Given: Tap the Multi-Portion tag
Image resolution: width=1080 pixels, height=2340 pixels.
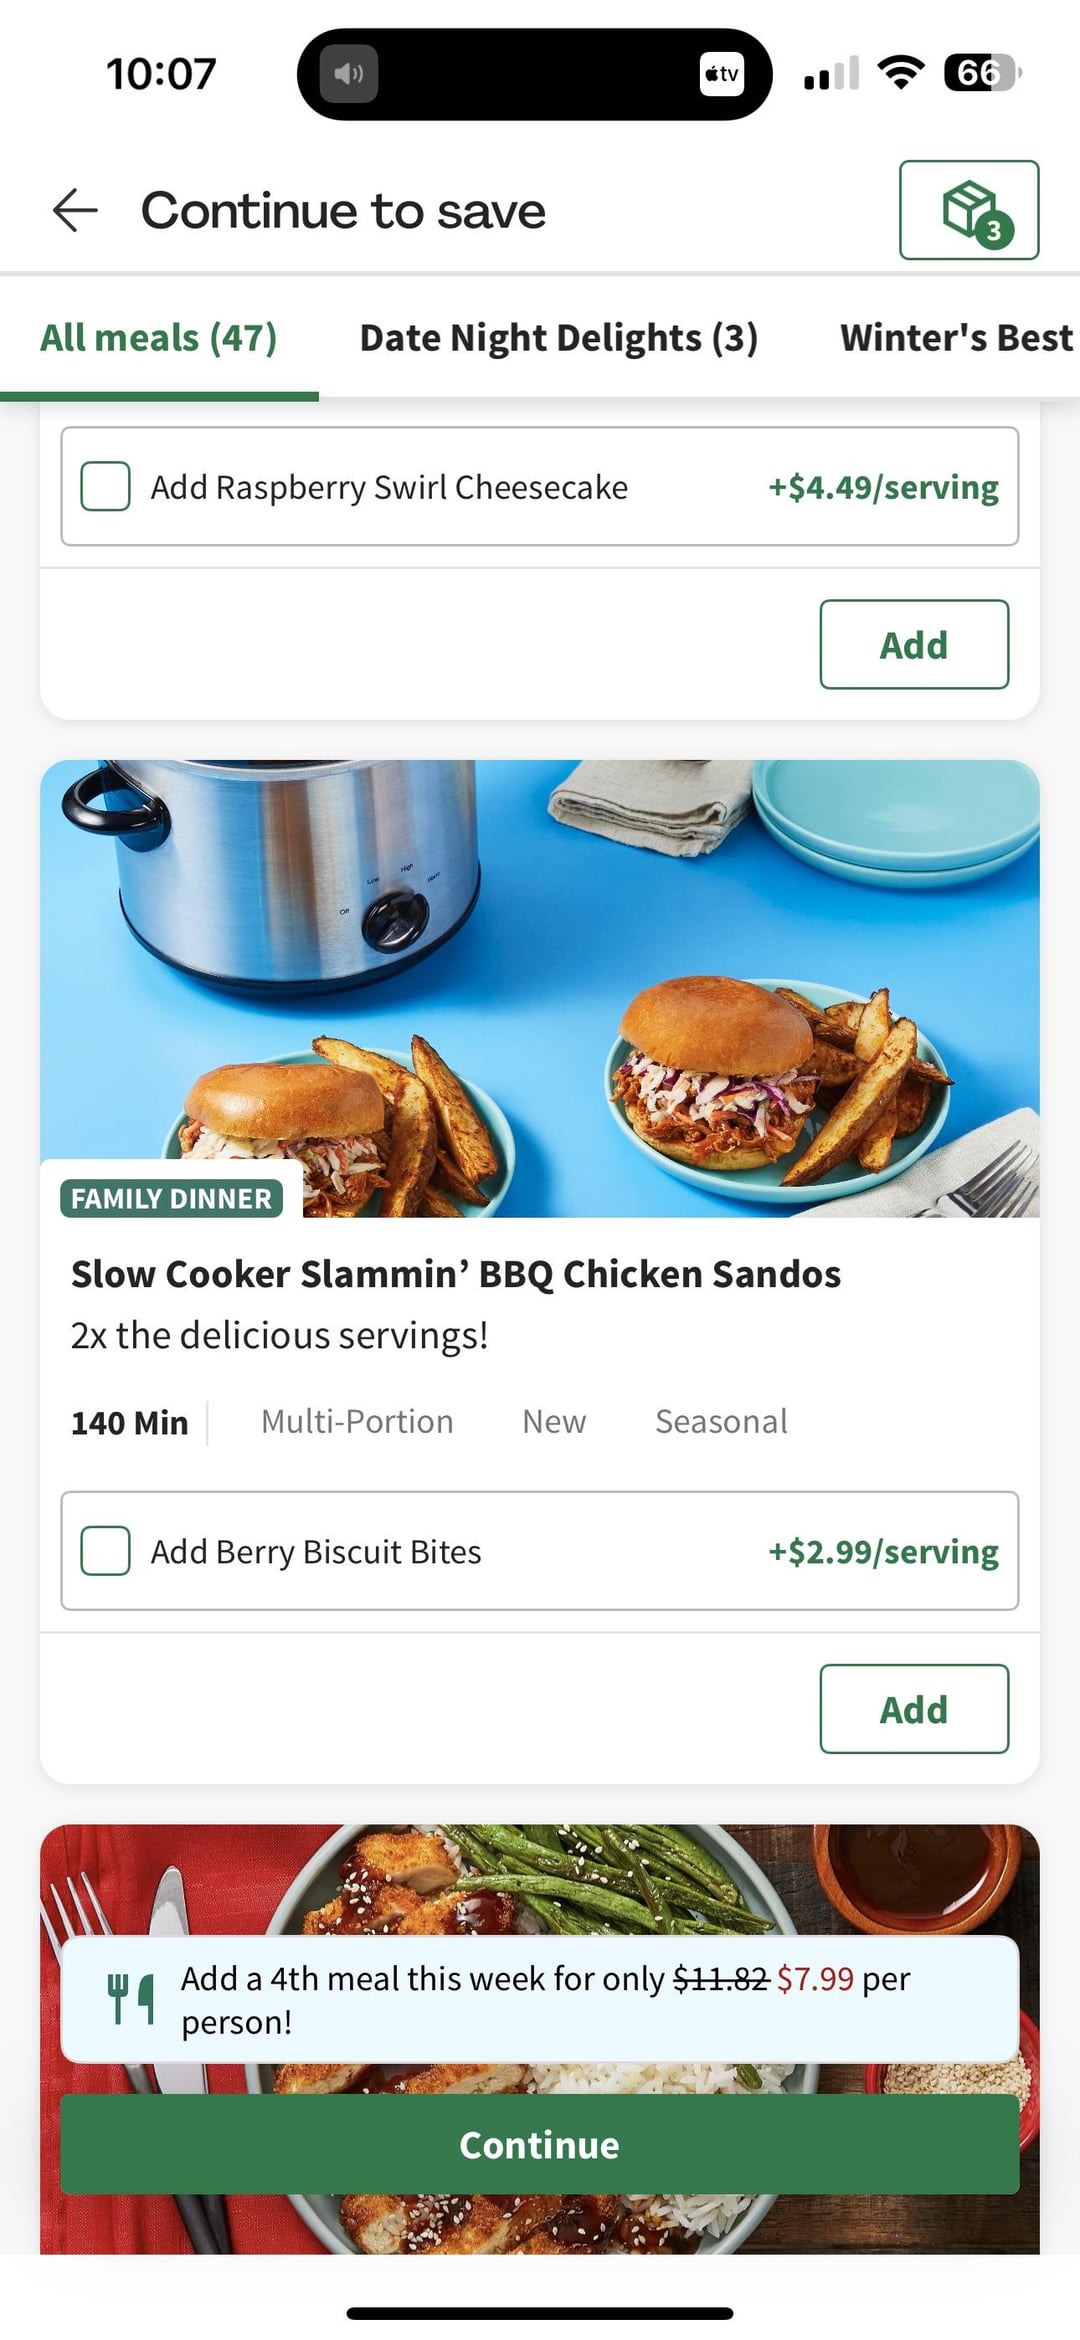Looking at the screenshot, I should click(357, 1421).
